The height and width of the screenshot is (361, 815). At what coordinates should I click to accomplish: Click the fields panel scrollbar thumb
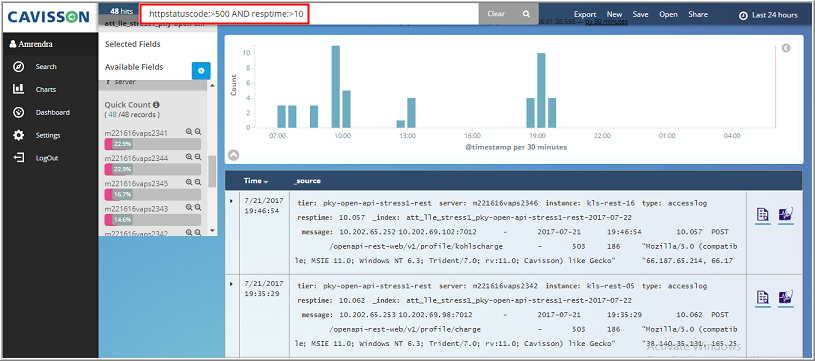212,171
